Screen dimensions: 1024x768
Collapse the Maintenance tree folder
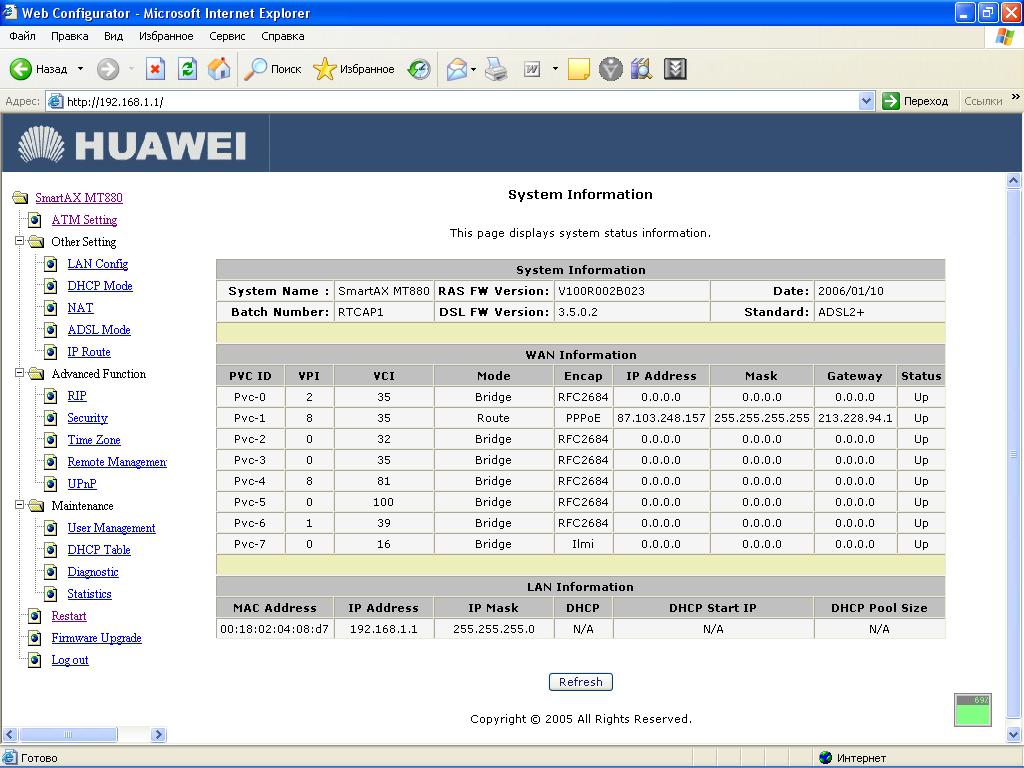(x=20, y=506)
